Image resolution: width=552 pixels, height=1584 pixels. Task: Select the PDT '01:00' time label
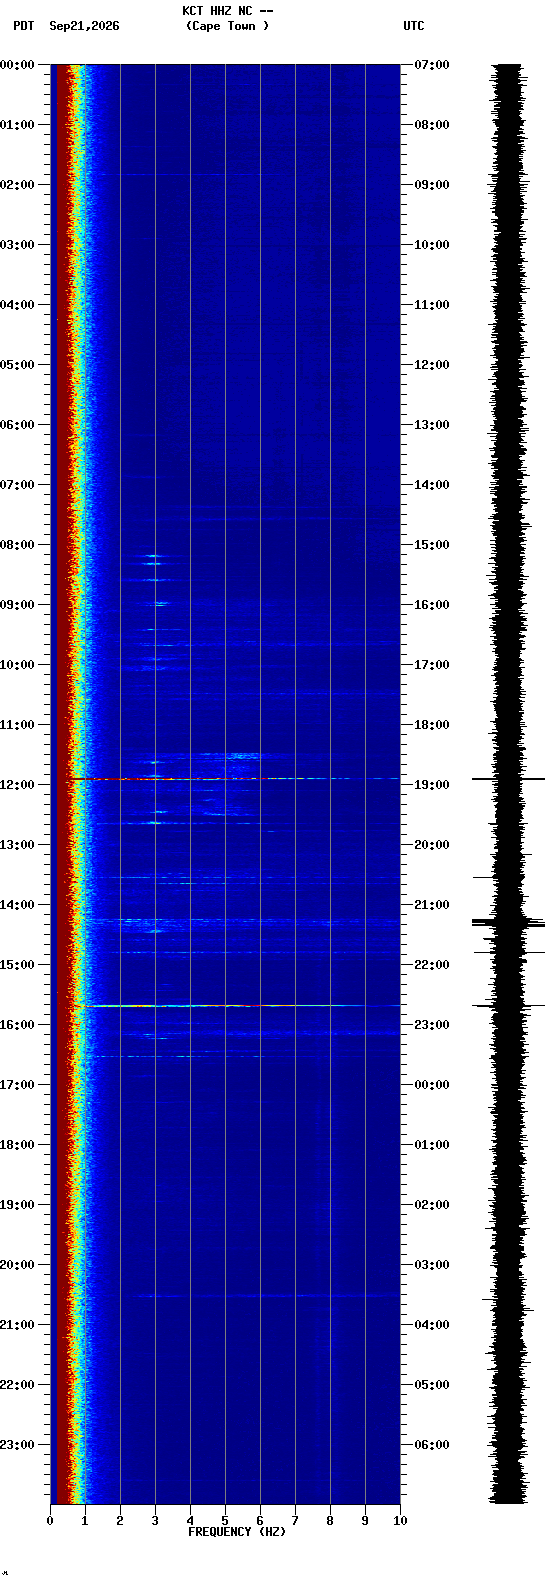(x=17, y=125)
